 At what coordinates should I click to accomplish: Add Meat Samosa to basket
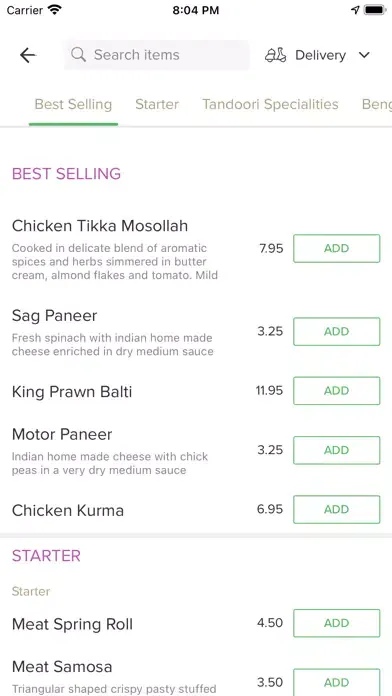[337, 682]
